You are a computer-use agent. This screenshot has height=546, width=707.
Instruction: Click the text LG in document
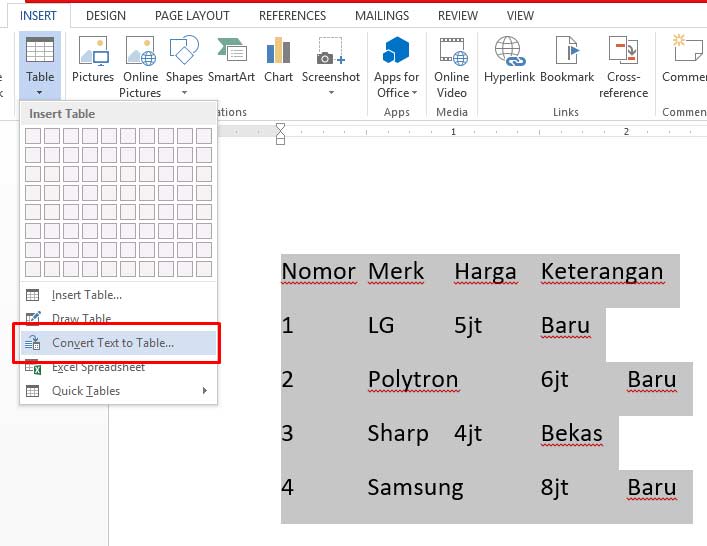coord(381,326)
